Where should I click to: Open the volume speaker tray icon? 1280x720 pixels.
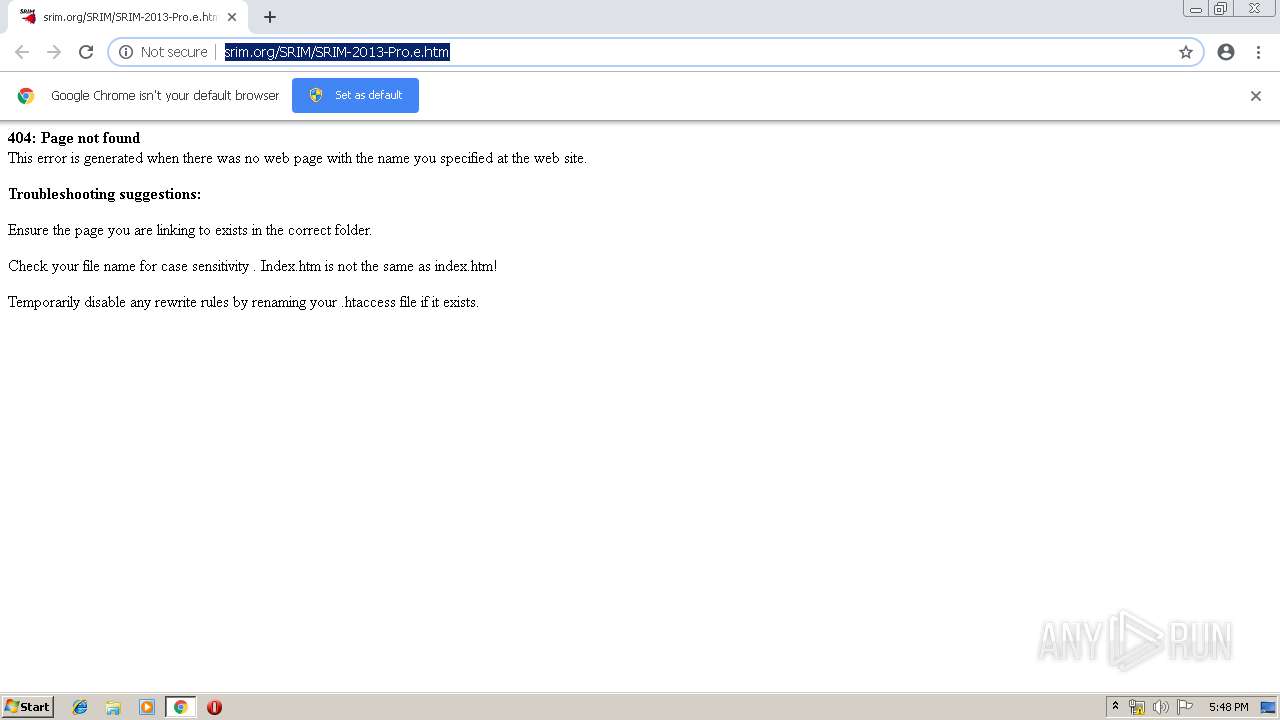(x=1161, y=707)
